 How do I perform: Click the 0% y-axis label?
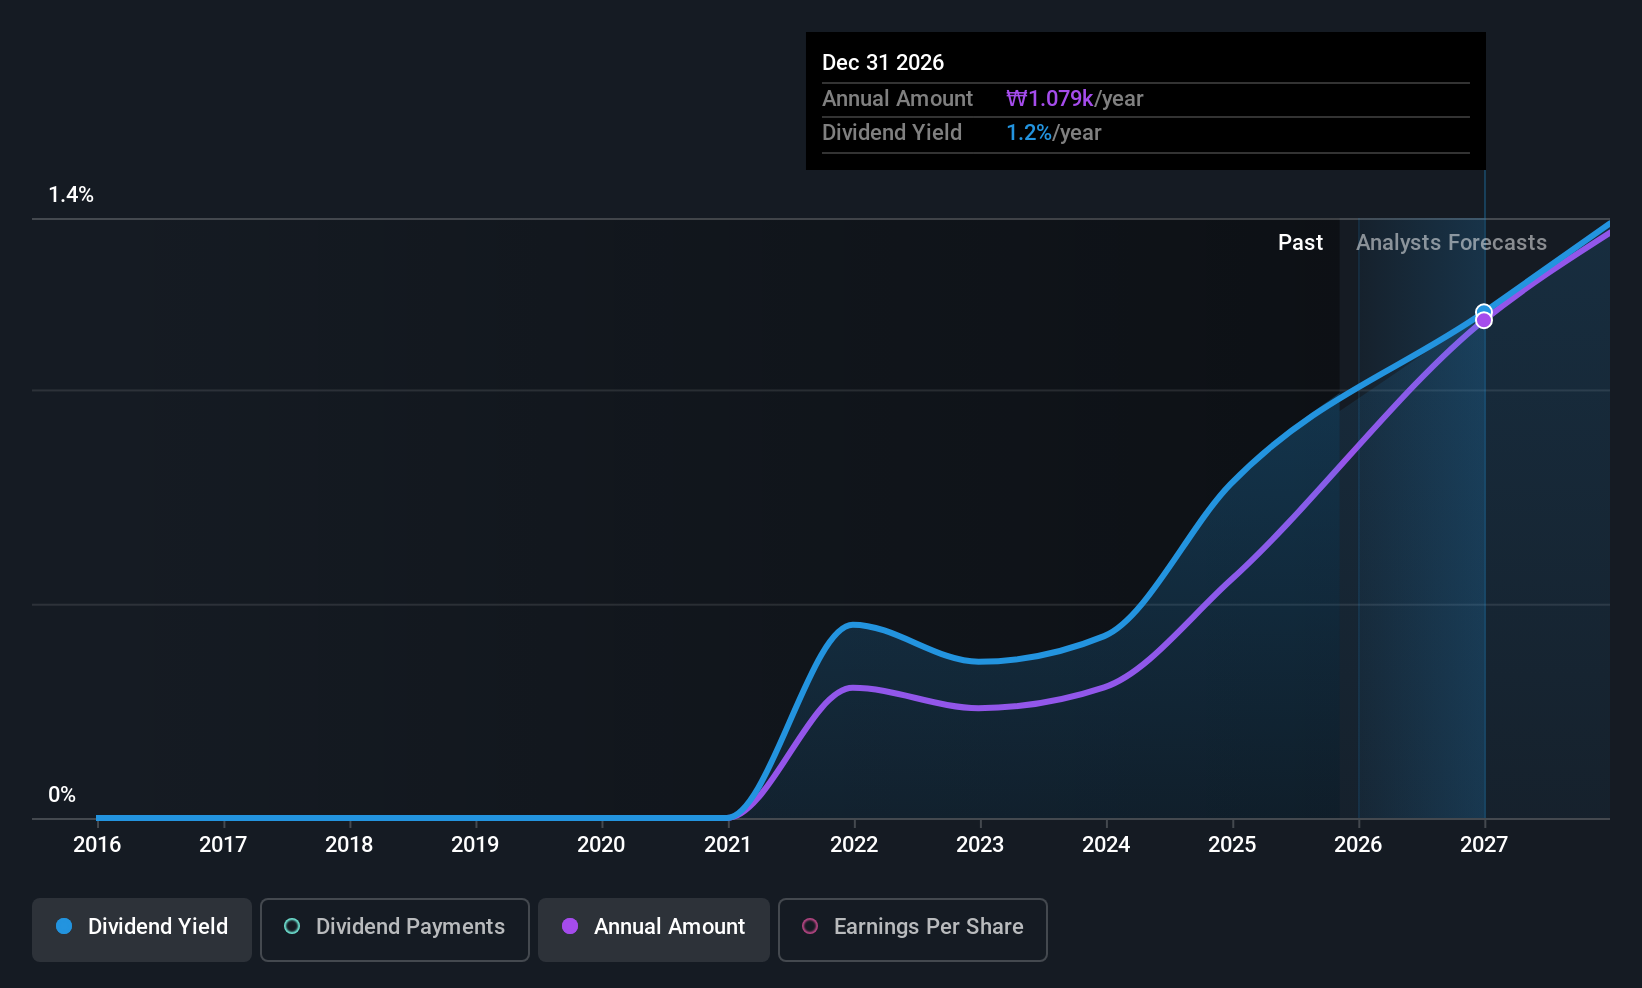pos(62,795)
